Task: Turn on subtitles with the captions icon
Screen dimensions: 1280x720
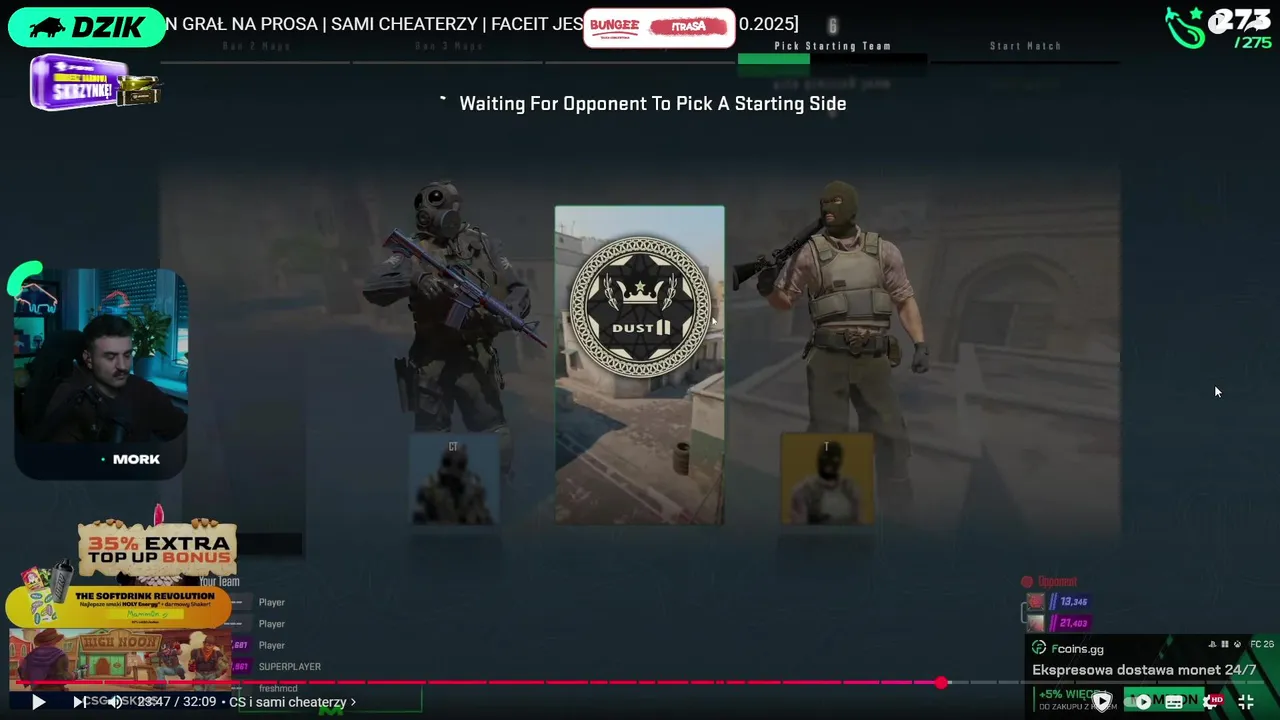Action: [1173, 702]
